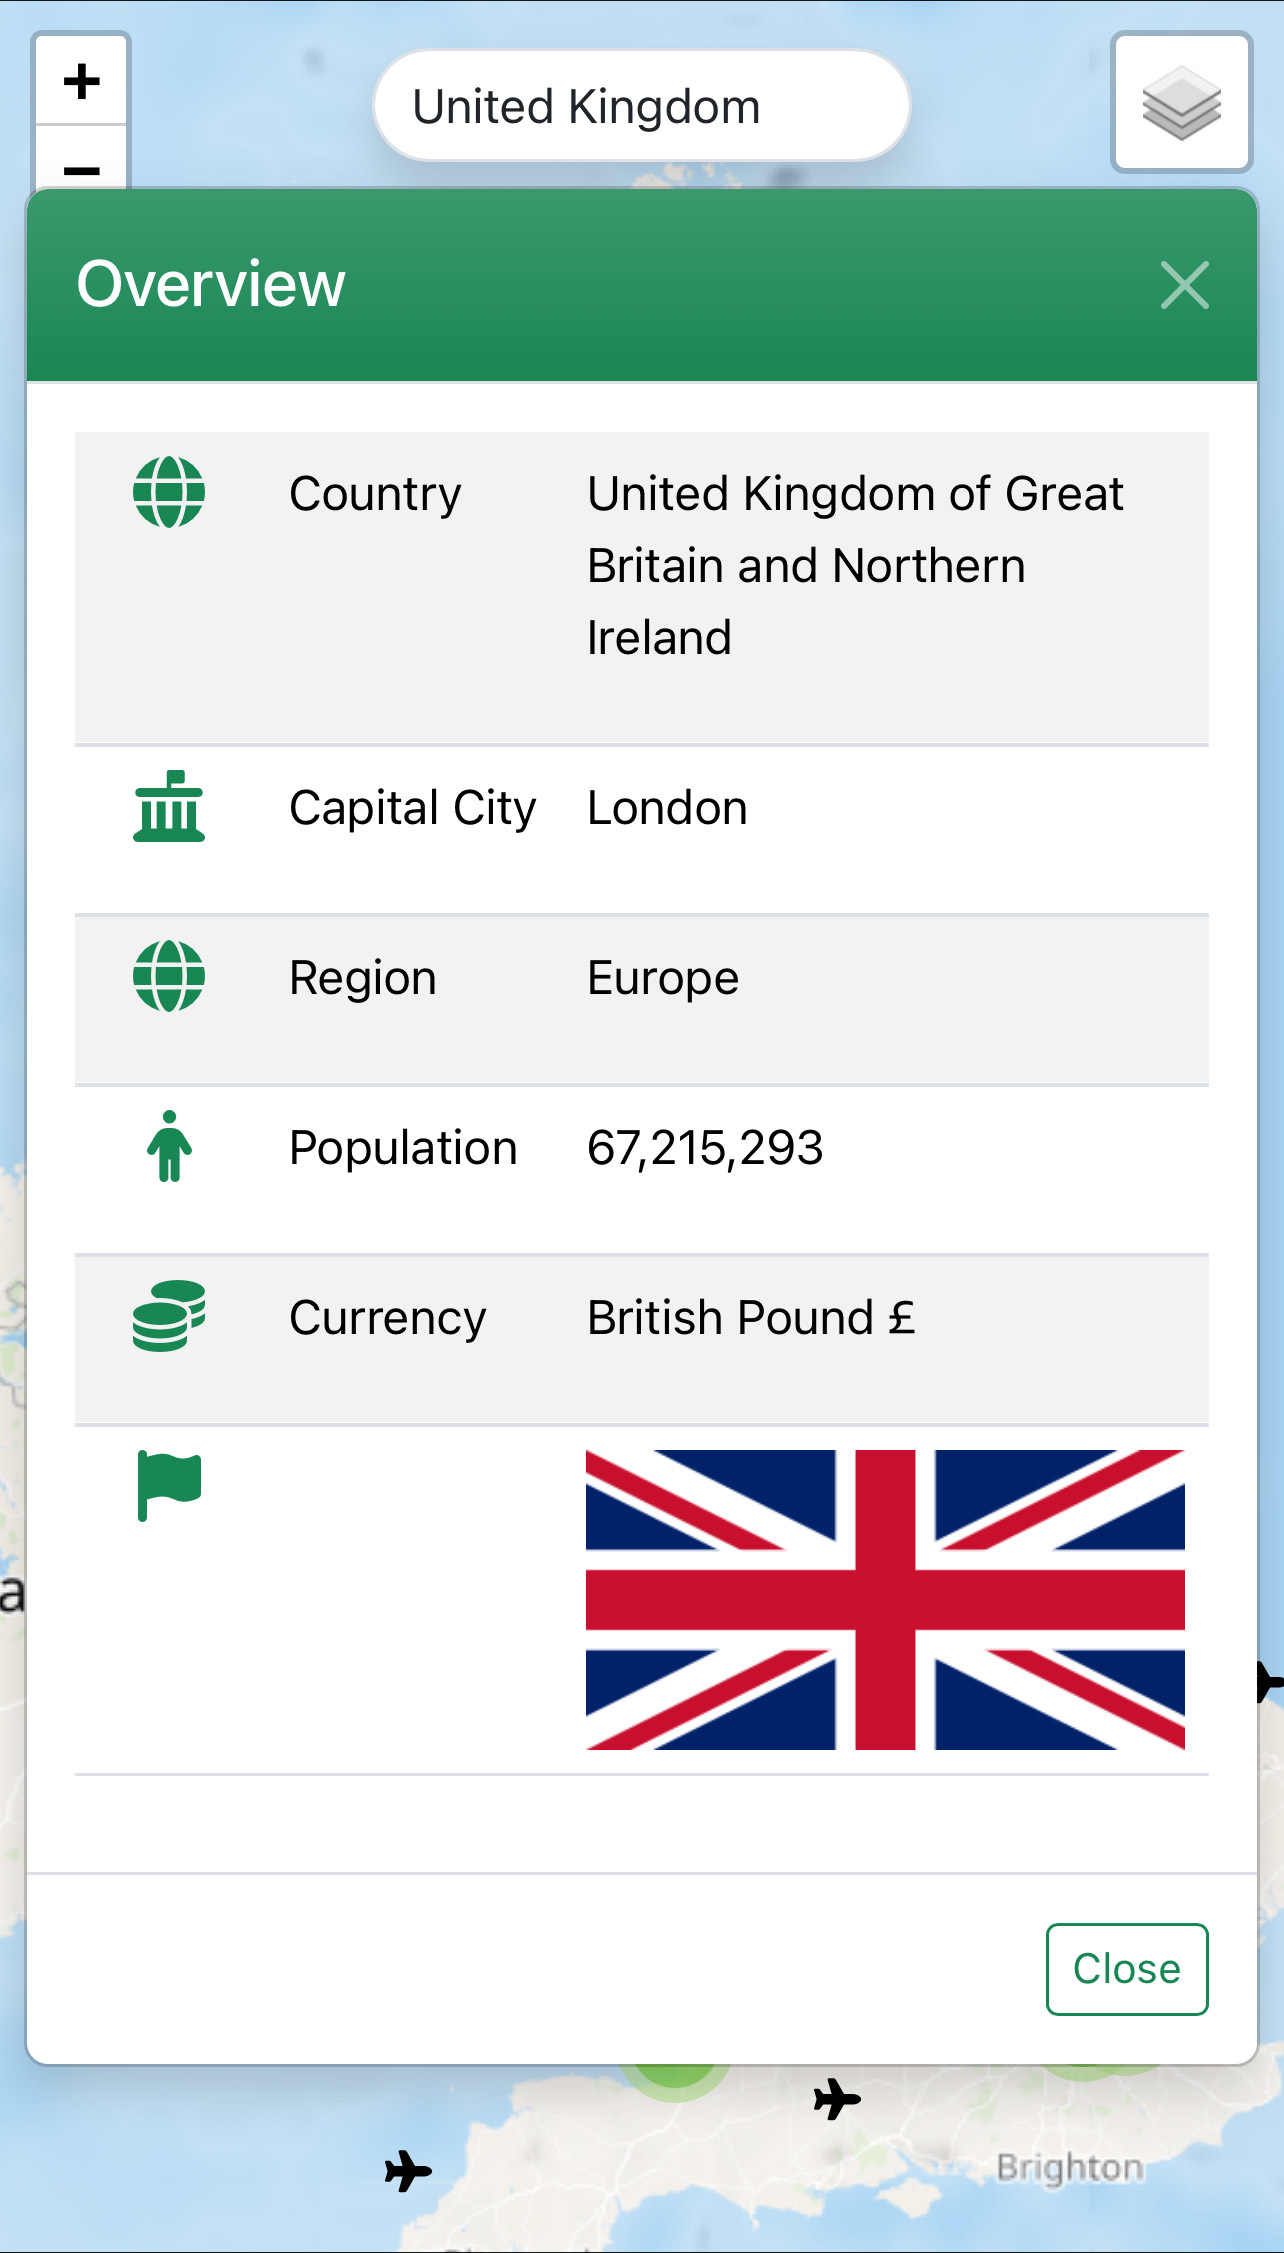This screenshot has height=2253, width=1284.
Task: Click the capital building icon
Action: pyautogui.click(x=169, y=806)
